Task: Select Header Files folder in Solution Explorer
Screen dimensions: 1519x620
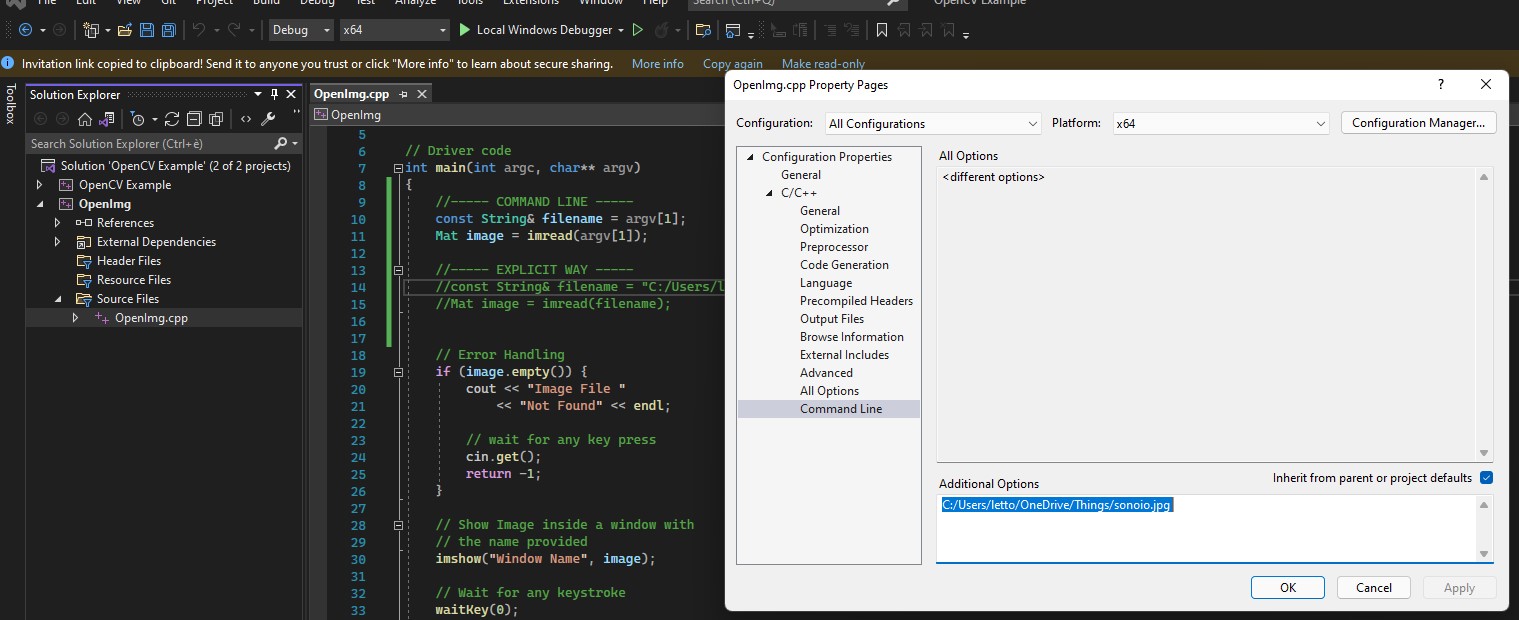Action: coord(129,261)
